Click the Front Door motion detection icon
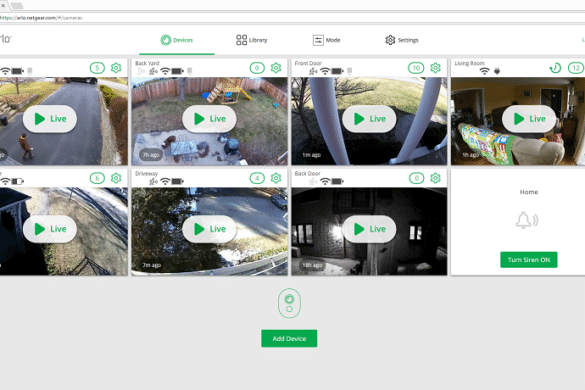Viewport: 585px width, 390px height. 313,71
